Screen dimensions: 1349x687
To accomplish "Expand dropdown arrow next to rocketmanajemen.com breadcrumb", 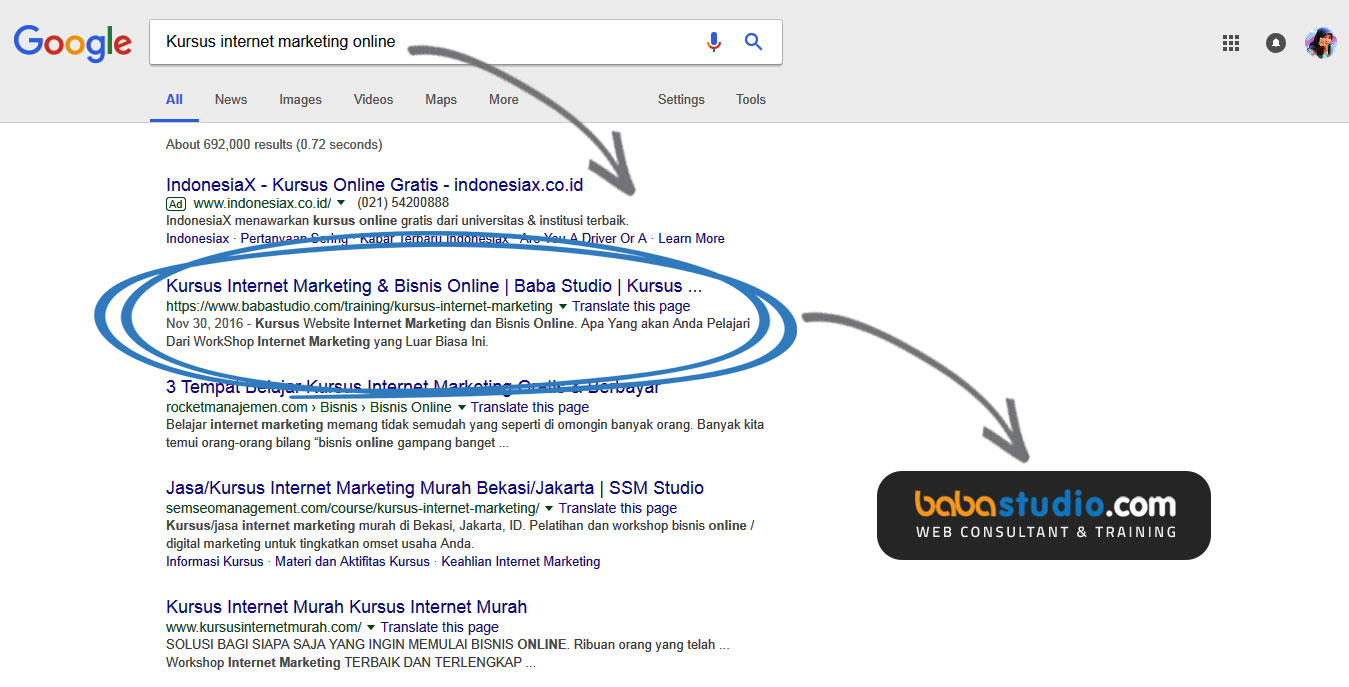I will pos(462,408).
